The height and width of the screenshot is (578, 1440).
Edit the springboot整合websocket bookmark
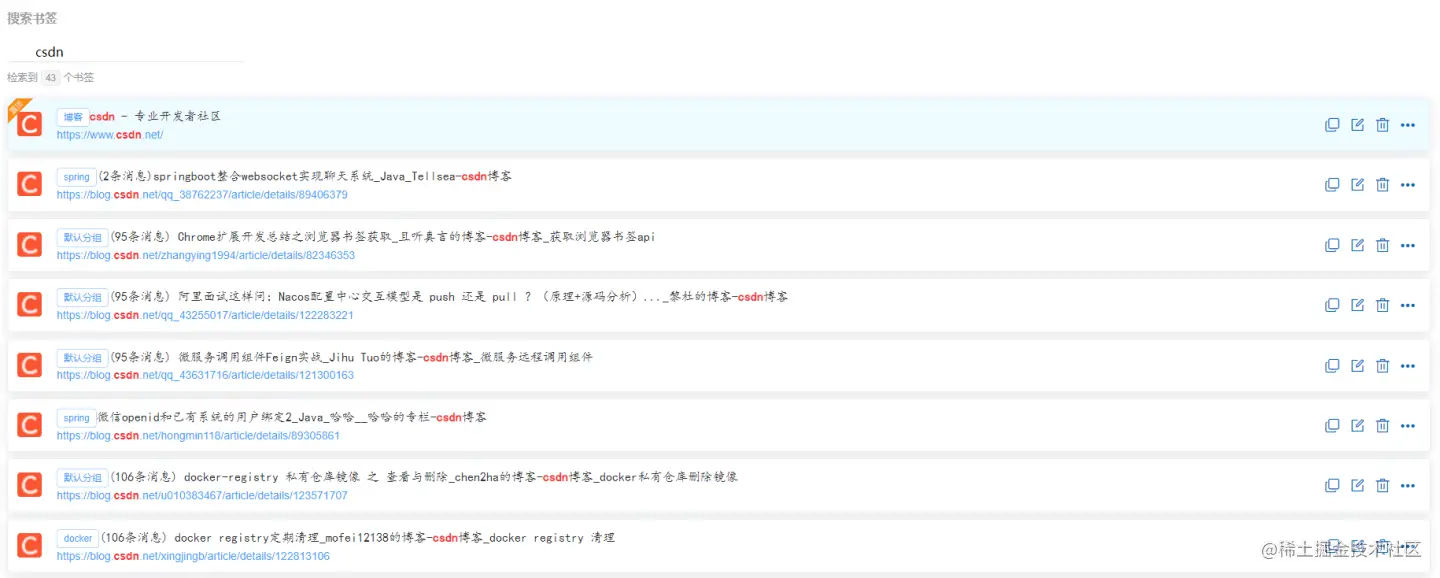(x=1357, y=185)
